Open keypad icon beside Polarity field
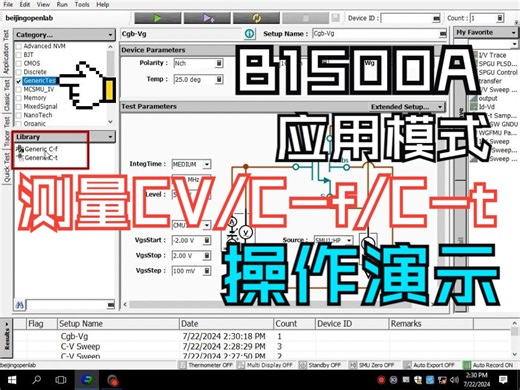 219,63
